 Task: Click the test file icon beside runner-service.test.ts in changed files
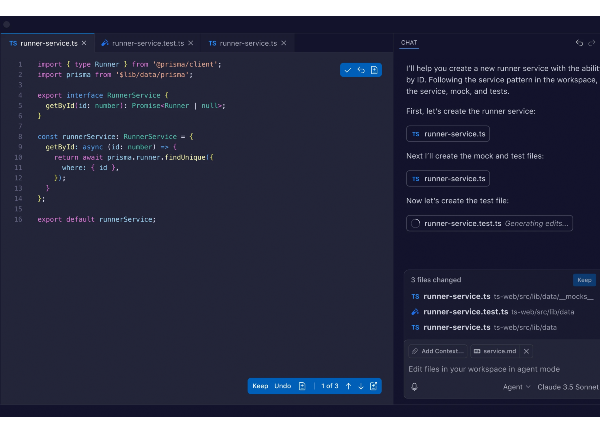click(x=415, y=312)
